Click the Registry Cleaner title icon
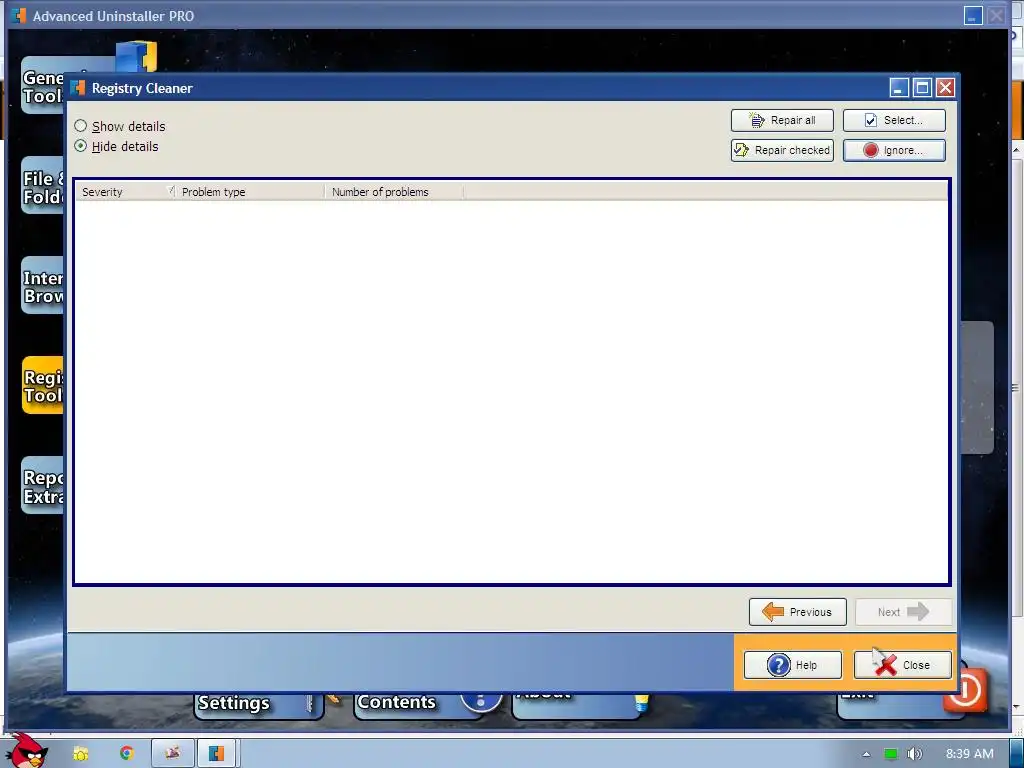Viewport: 1024px width, 768px height. pyautogui.click(x=78, y=88)
